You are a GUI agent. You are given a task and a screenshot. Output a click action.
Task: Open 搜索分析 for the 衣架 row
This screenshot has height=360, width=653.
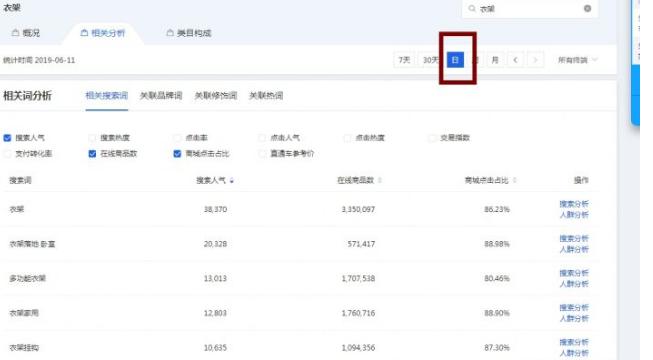(x=574, y=204)
